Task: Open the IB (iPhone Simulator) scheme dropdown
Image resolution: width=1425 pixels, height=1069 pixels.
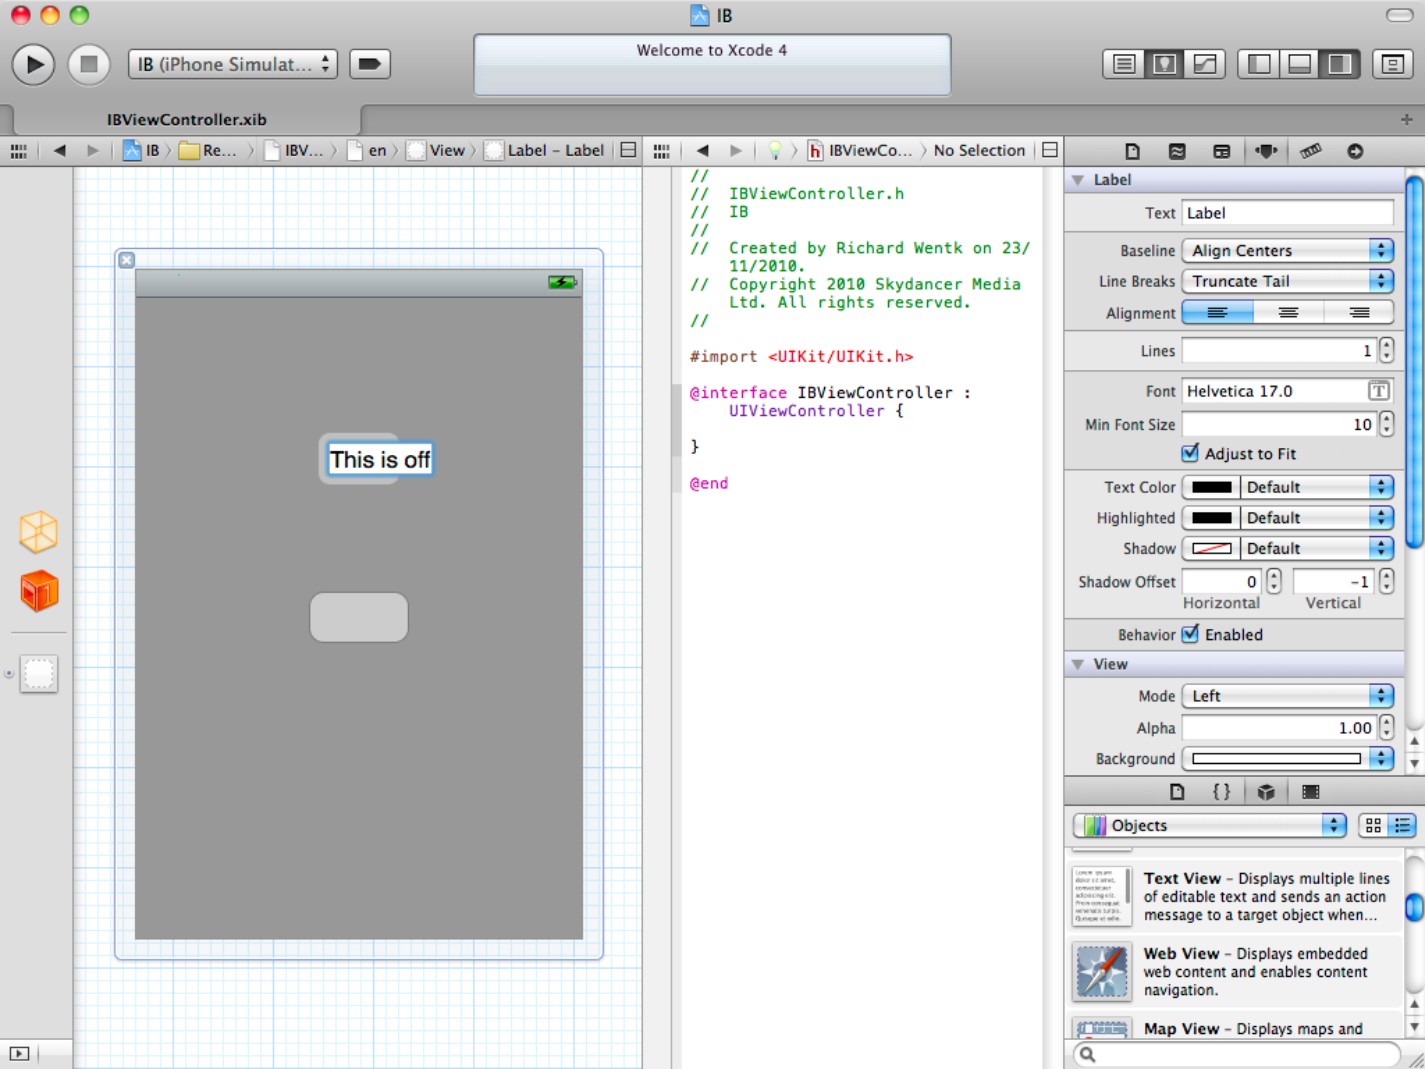Action: 232,64
